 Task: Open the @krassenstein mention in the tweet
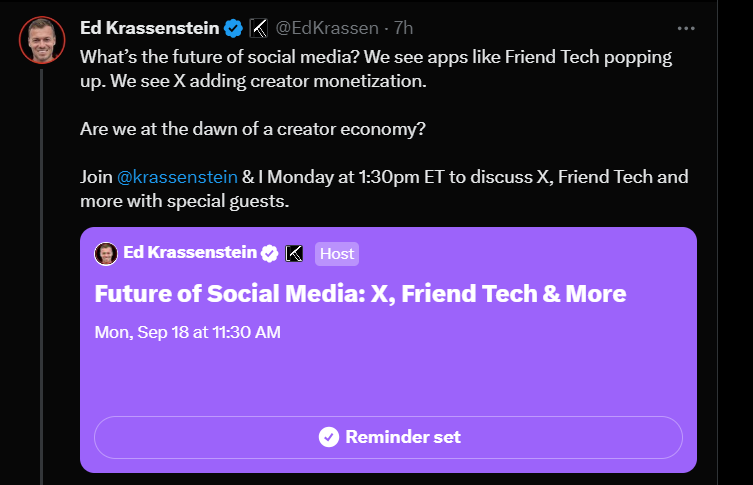click(x=178, y=177)
